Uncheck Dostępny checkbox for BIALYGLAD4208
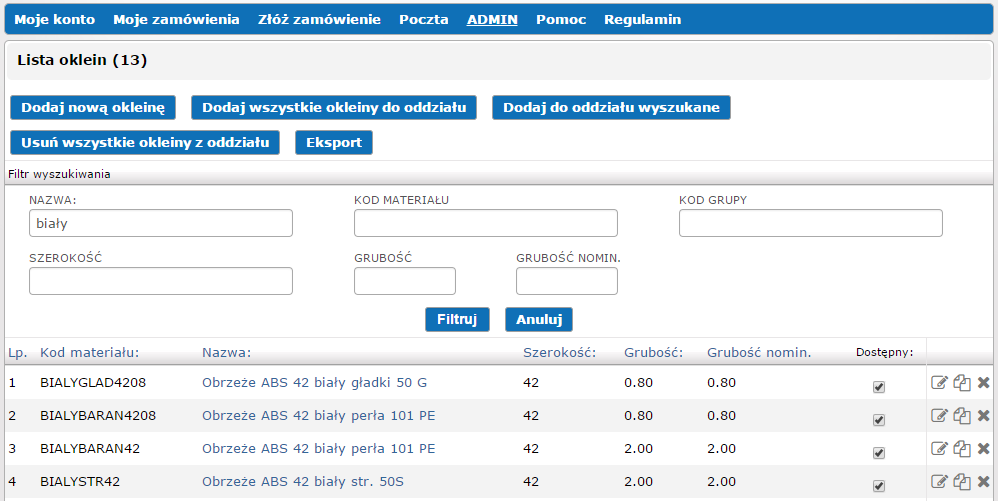The height and width of the screenshot is (501, 998). [x=879, y=388]
